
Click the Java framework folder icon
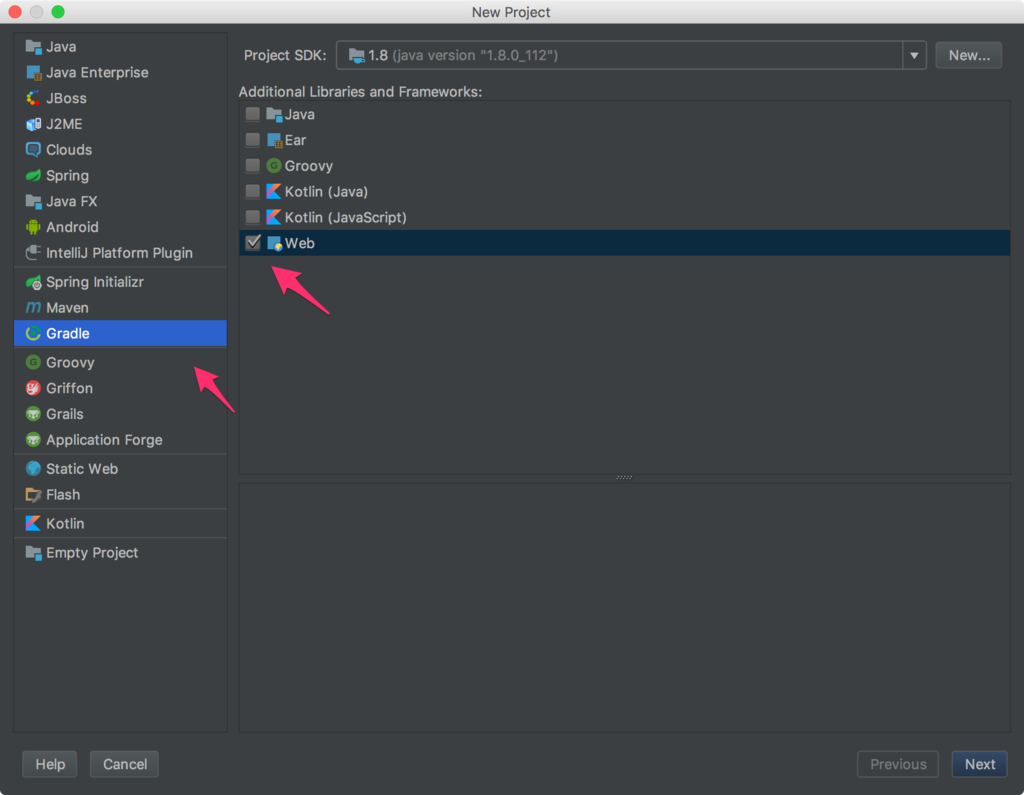[274, 114]
